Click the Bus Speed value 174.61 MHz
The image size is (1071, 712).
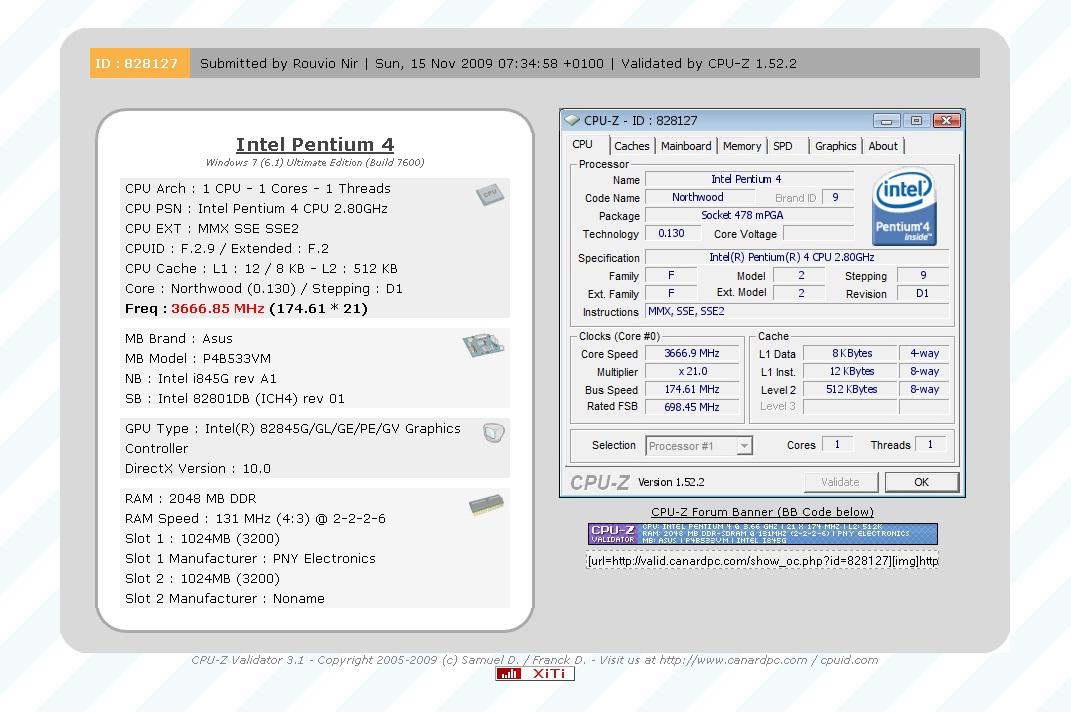coord(691,389)
